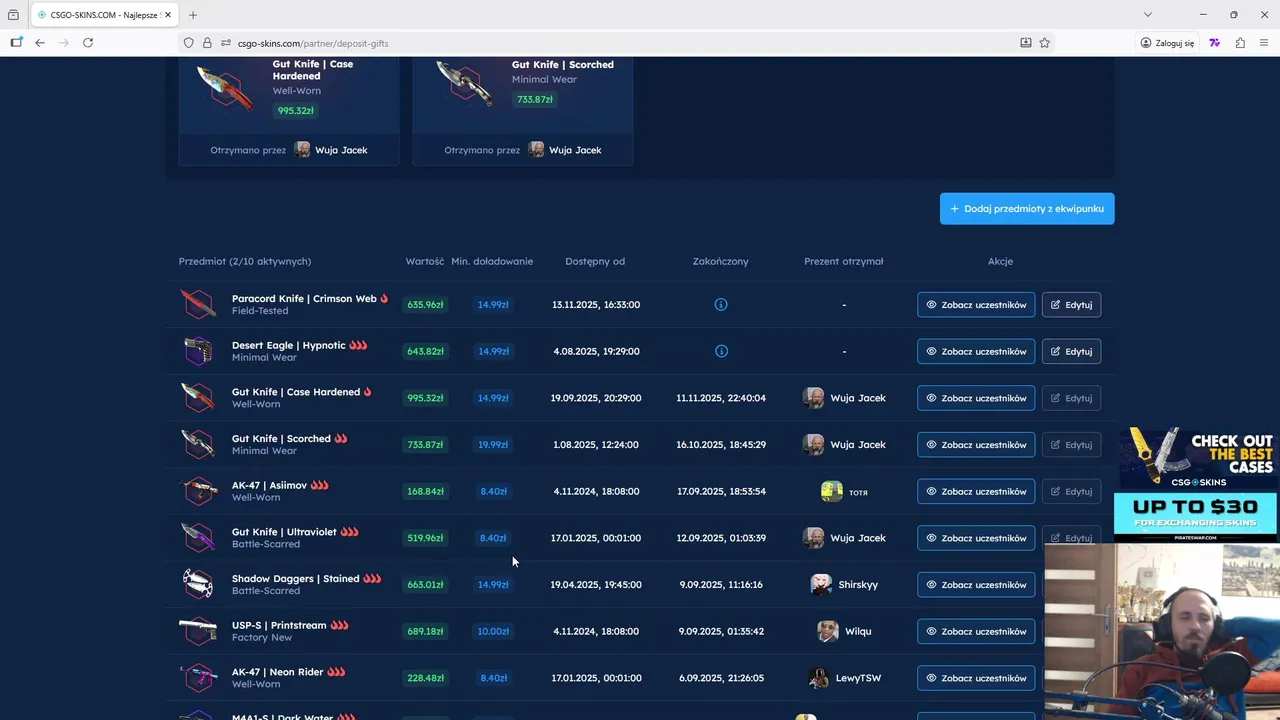Click the Check Out The Best Cases ad
This screenshot has width=1280, height=720.
(x=1197, y=460)
